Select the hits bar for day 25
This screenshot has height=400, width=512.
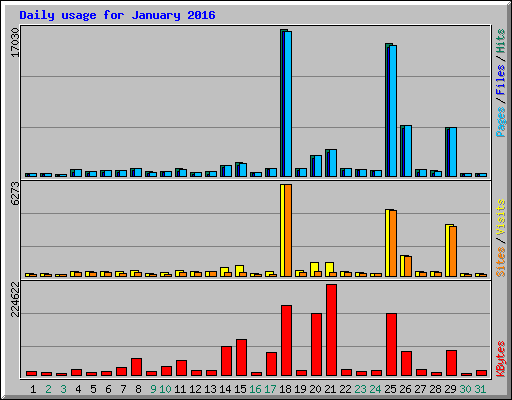pyautogui.click(x=391, y=110)
